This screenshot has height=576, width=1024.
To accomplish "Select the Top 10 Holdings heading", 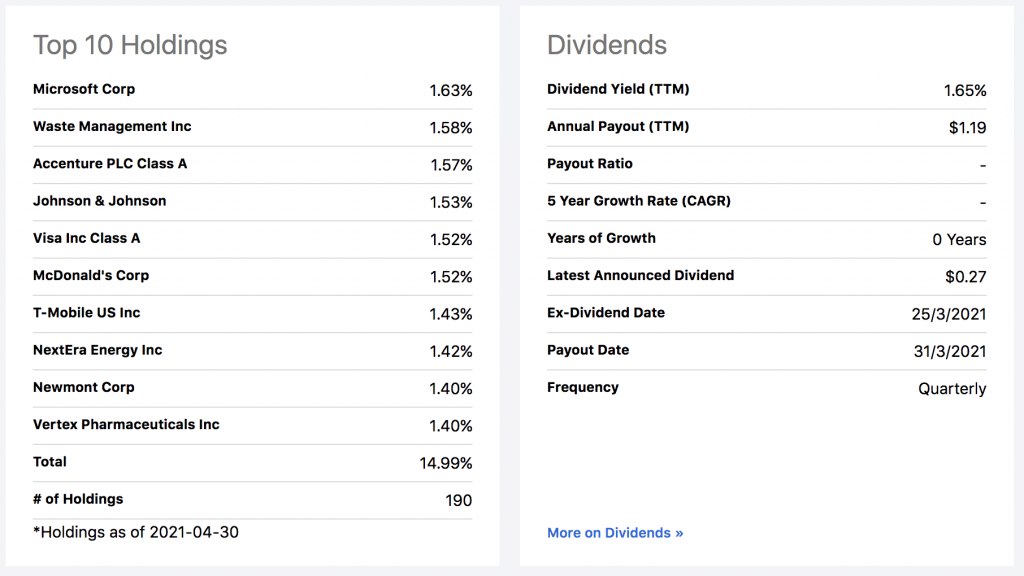I will coord(130,45).
